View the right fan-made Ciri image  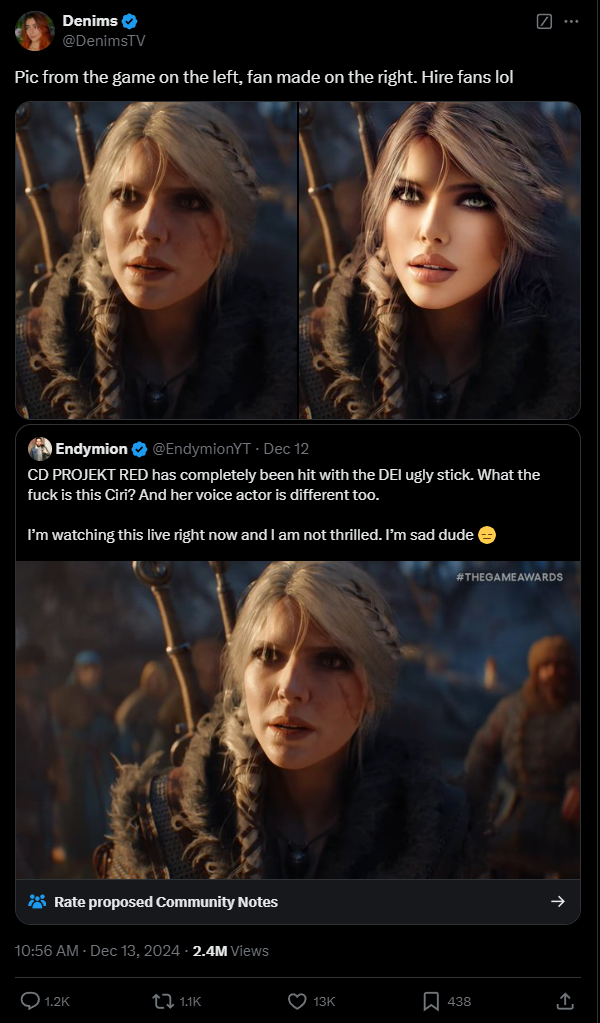[440, 260]
